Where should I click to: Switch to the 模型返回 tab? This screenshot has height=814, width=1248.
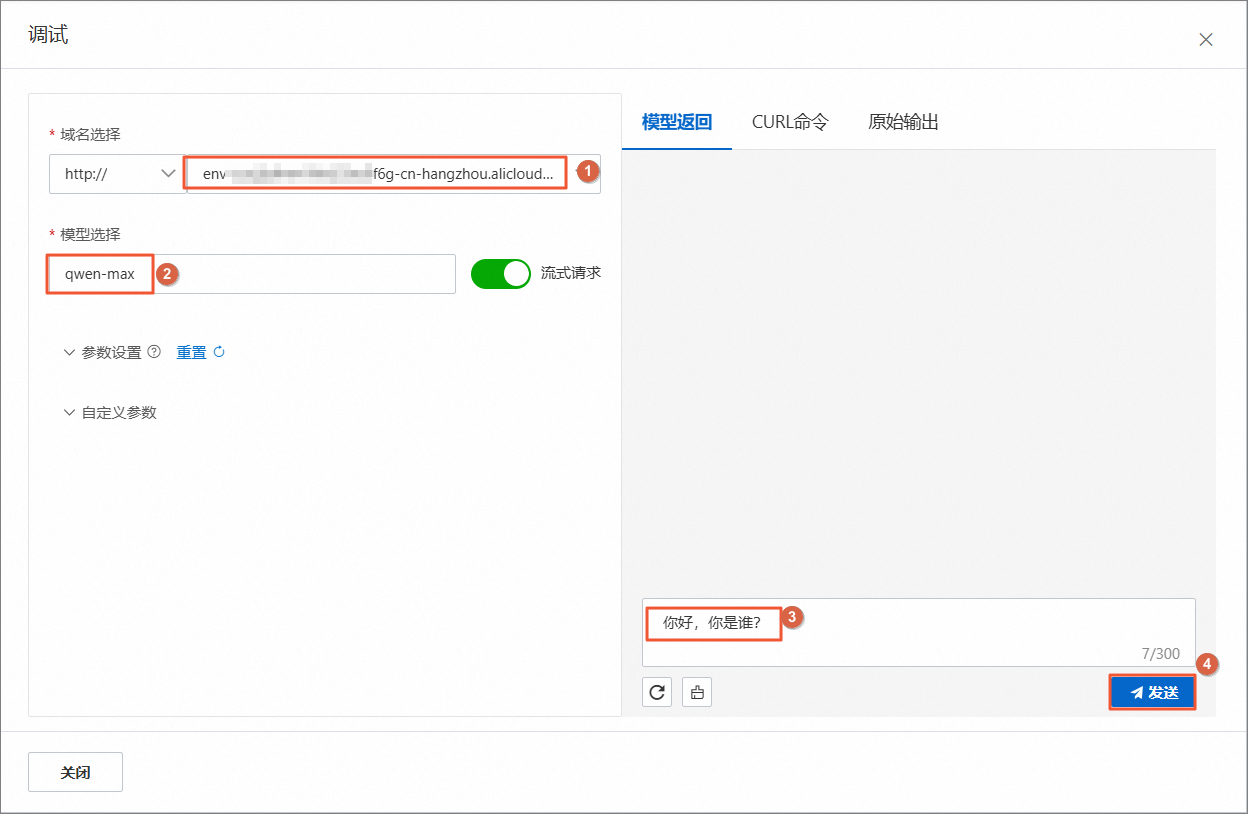(677, 122)
